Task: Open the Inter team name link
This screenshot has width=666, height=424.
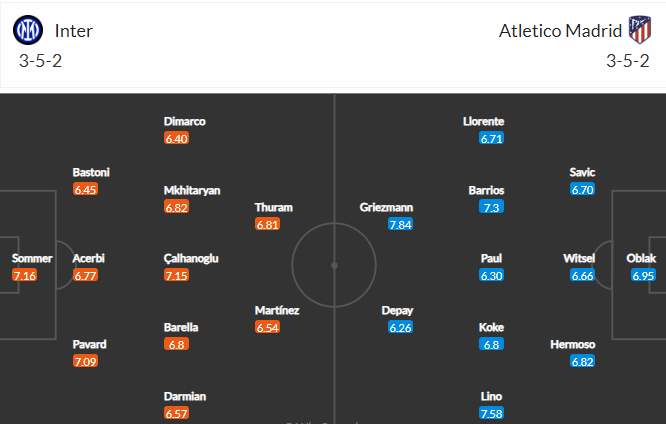Action: click(x=73, y=31)
